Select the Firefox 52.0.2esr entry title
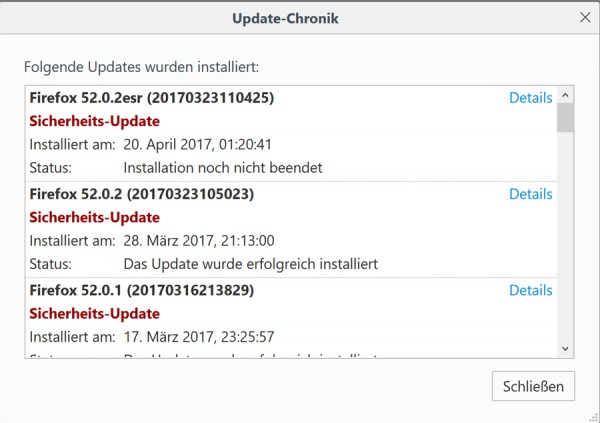This screenshot has width=600, height=423. pos(152,98)
